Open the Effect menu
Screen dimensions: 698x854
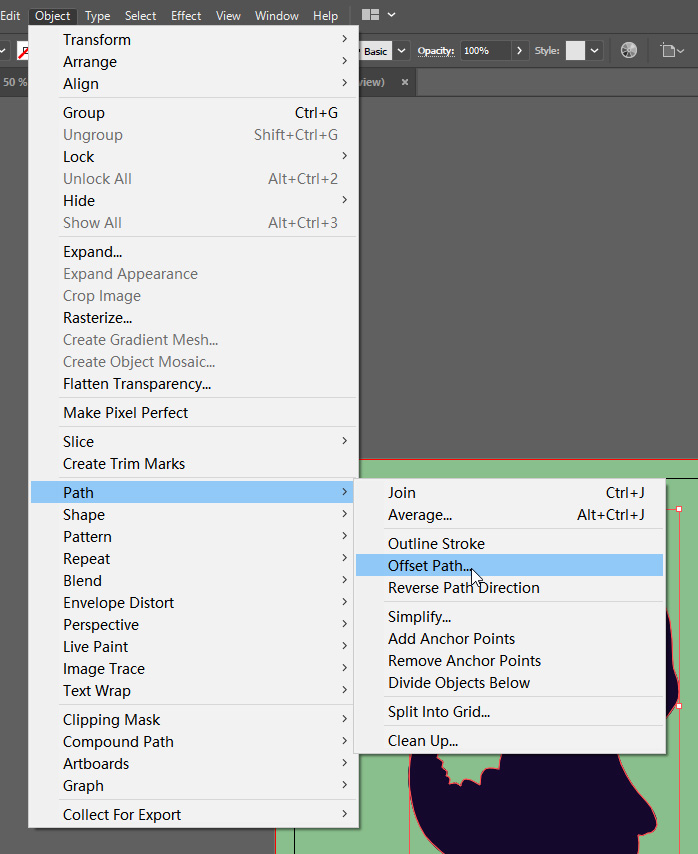coord(186,15)
